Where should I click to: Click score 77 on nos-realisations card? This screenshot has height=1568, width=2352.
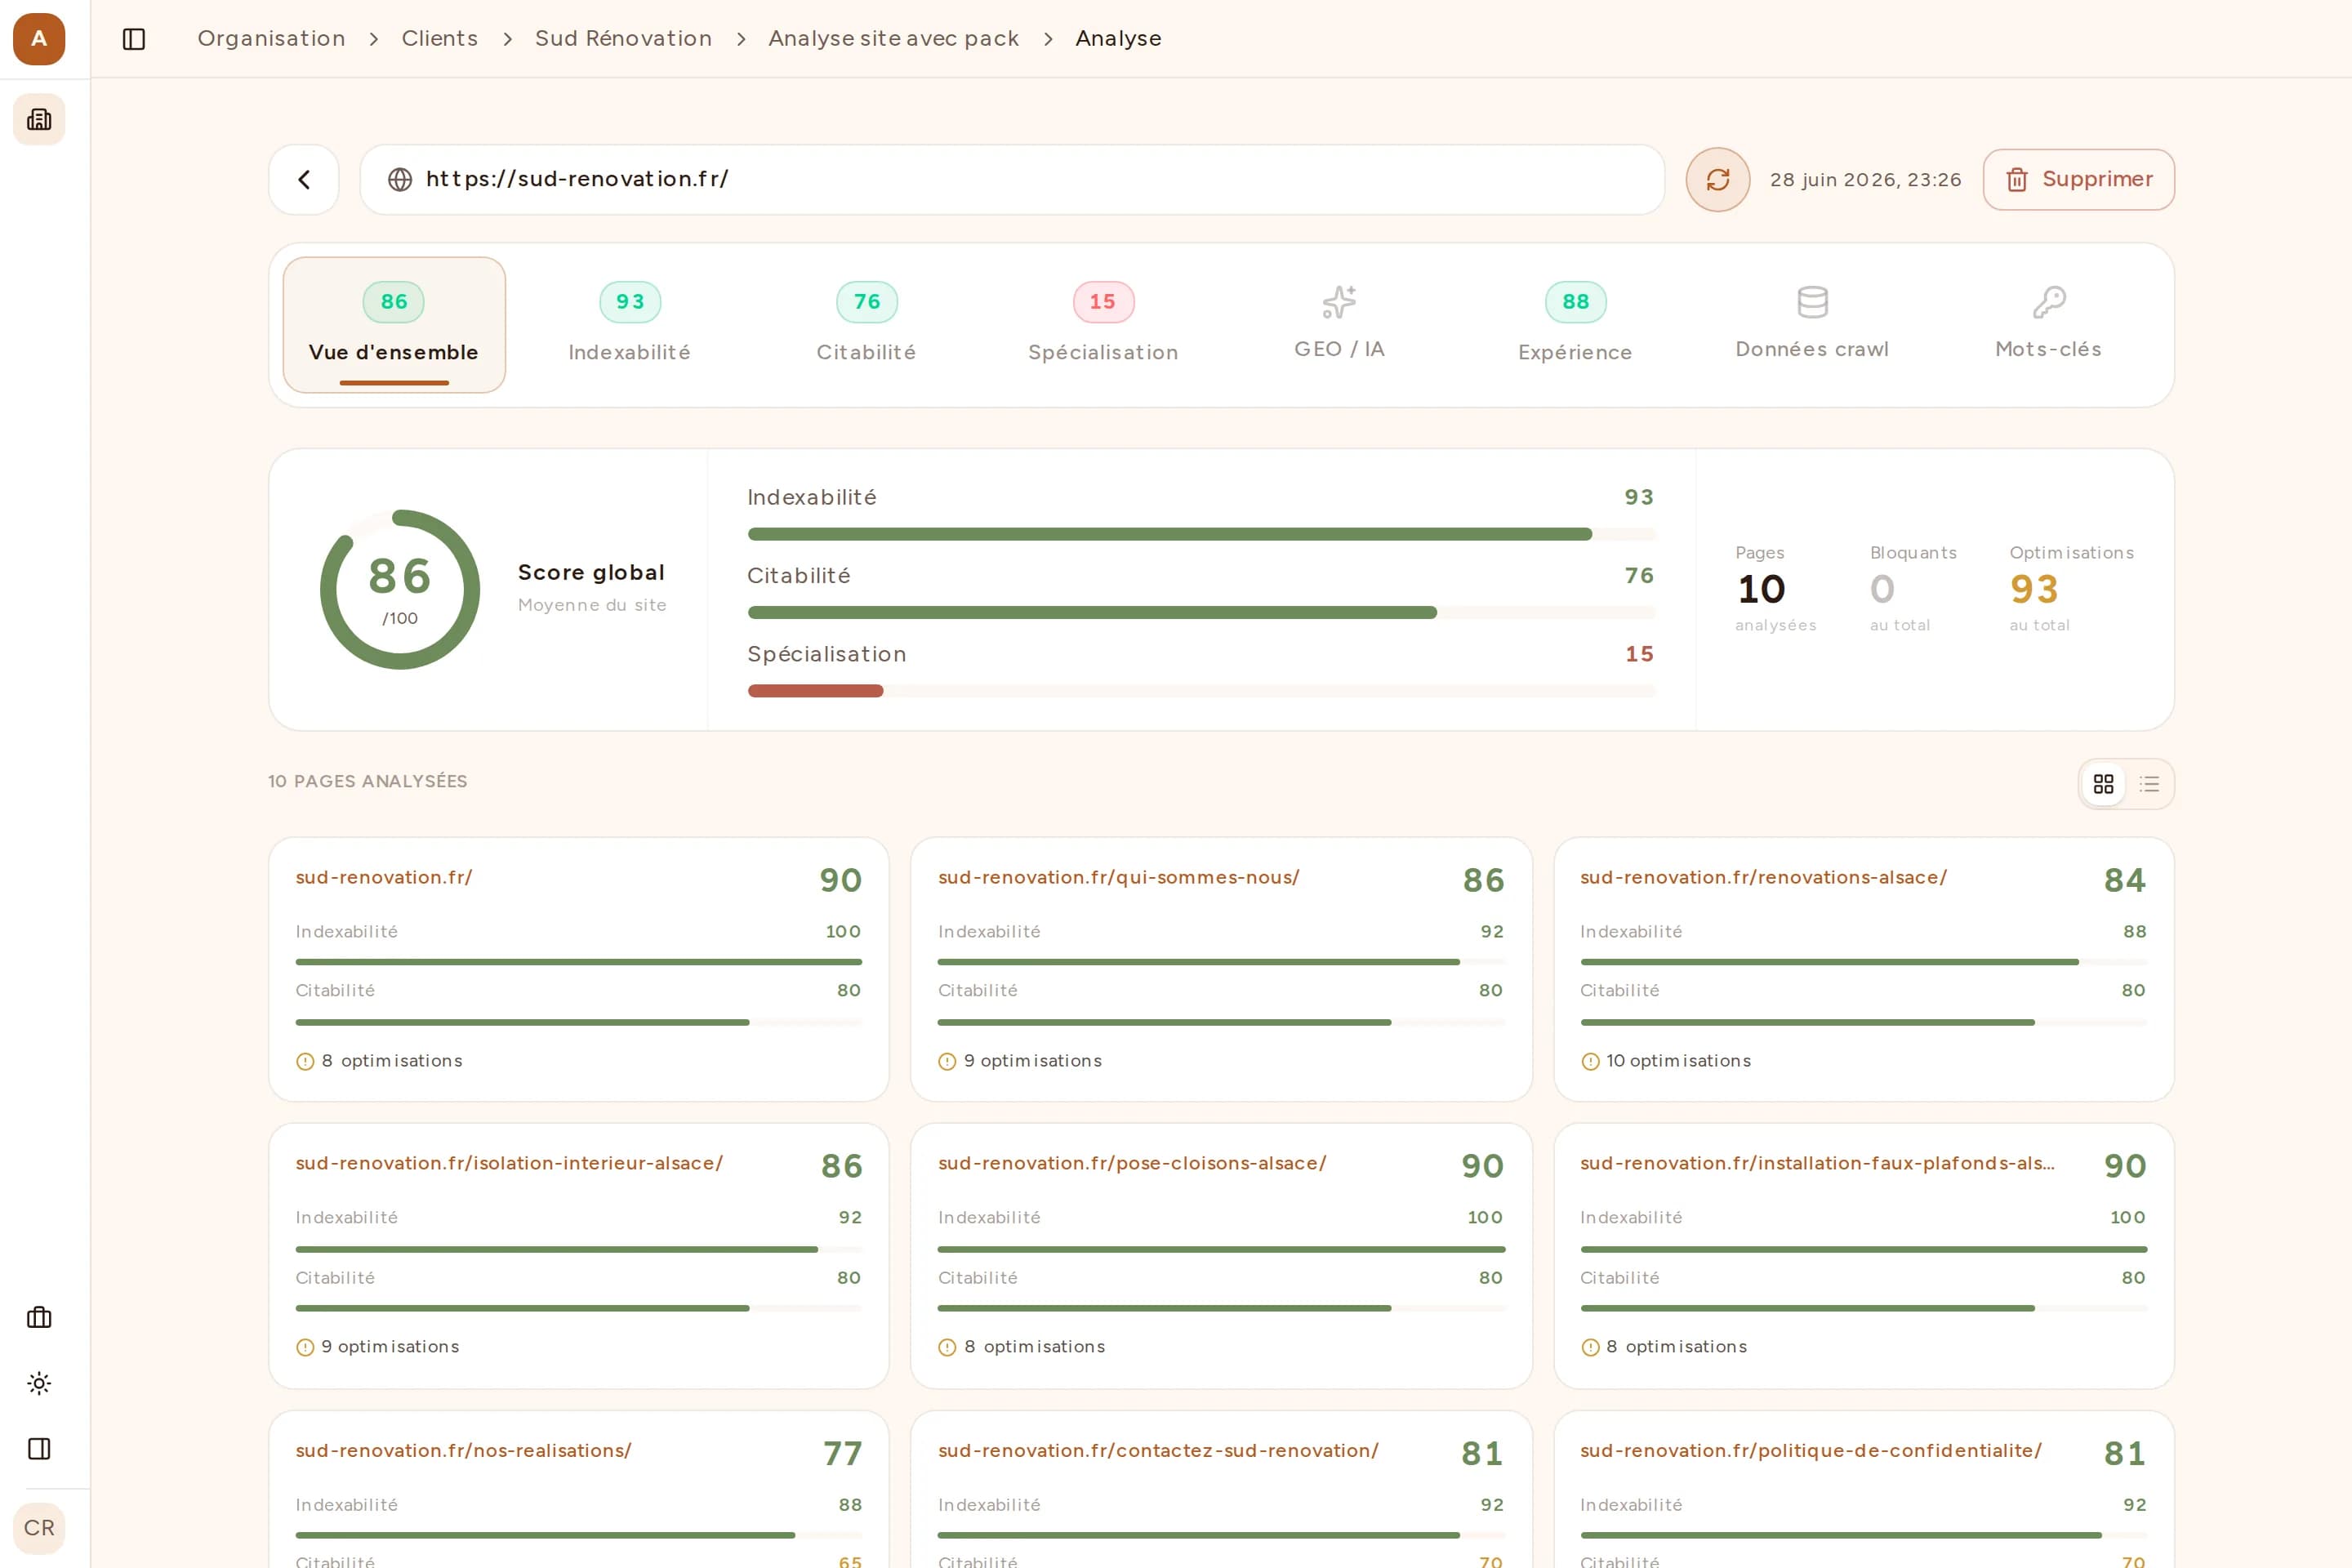[842, 1453]
